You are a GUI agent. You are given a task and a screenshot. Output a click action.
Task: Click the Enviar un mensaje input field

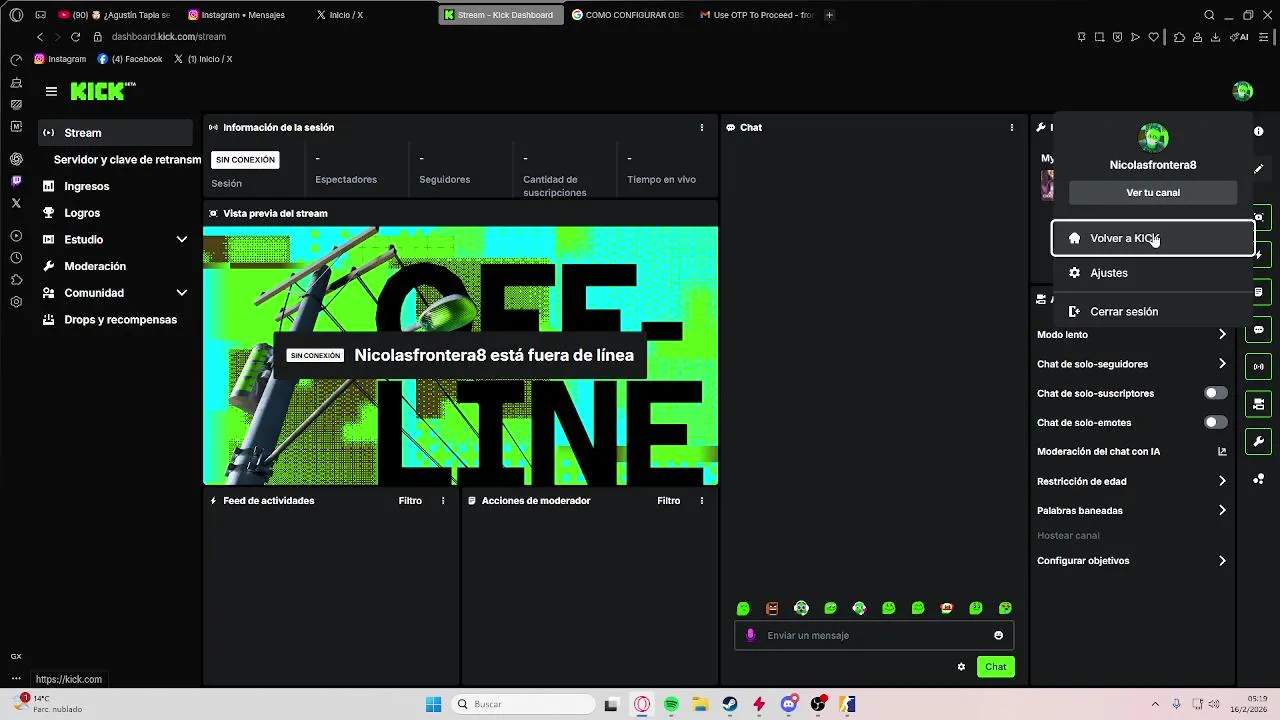pos(874,636)
